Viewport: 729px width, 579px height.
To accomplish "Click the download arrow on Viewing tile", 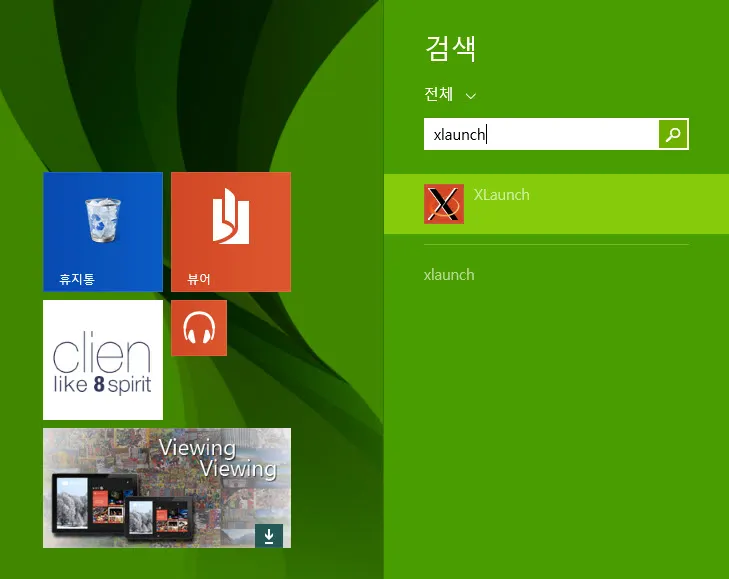I will point(269,536).
